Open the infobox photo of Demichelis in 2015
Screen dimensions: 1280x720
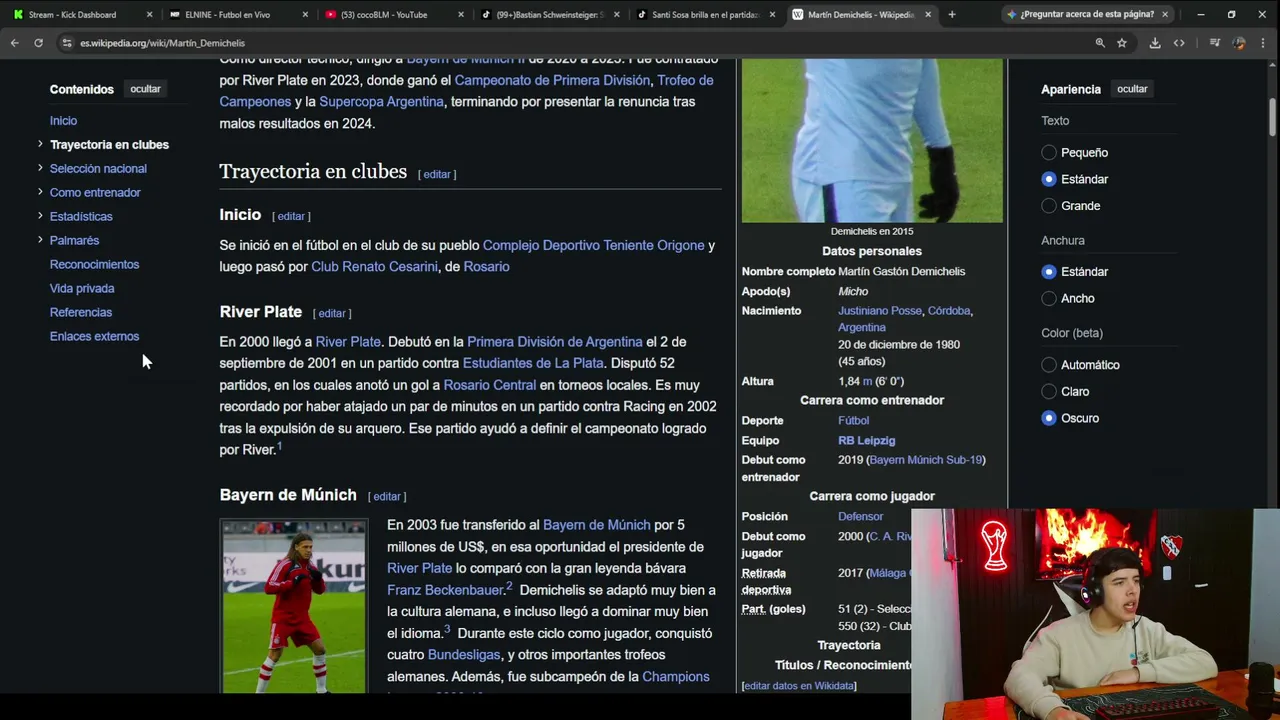tap(872, 140)
